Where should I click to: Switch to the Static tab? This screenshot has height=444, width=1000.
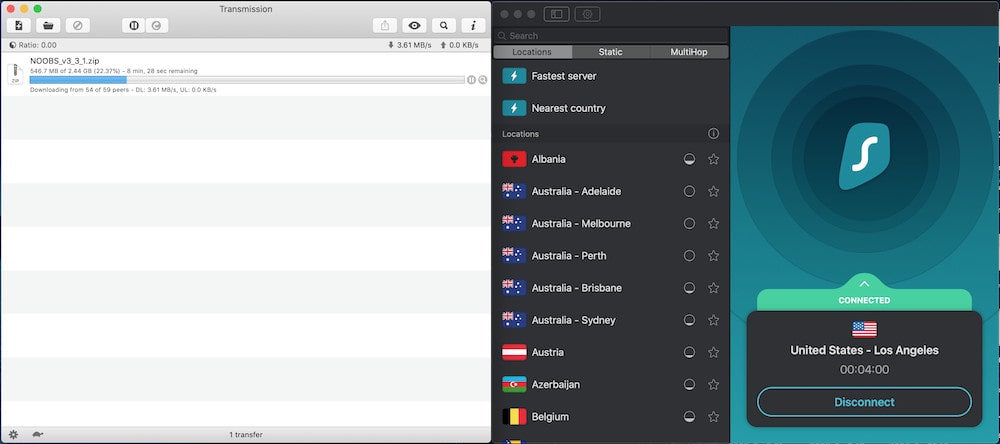(610, 52)
